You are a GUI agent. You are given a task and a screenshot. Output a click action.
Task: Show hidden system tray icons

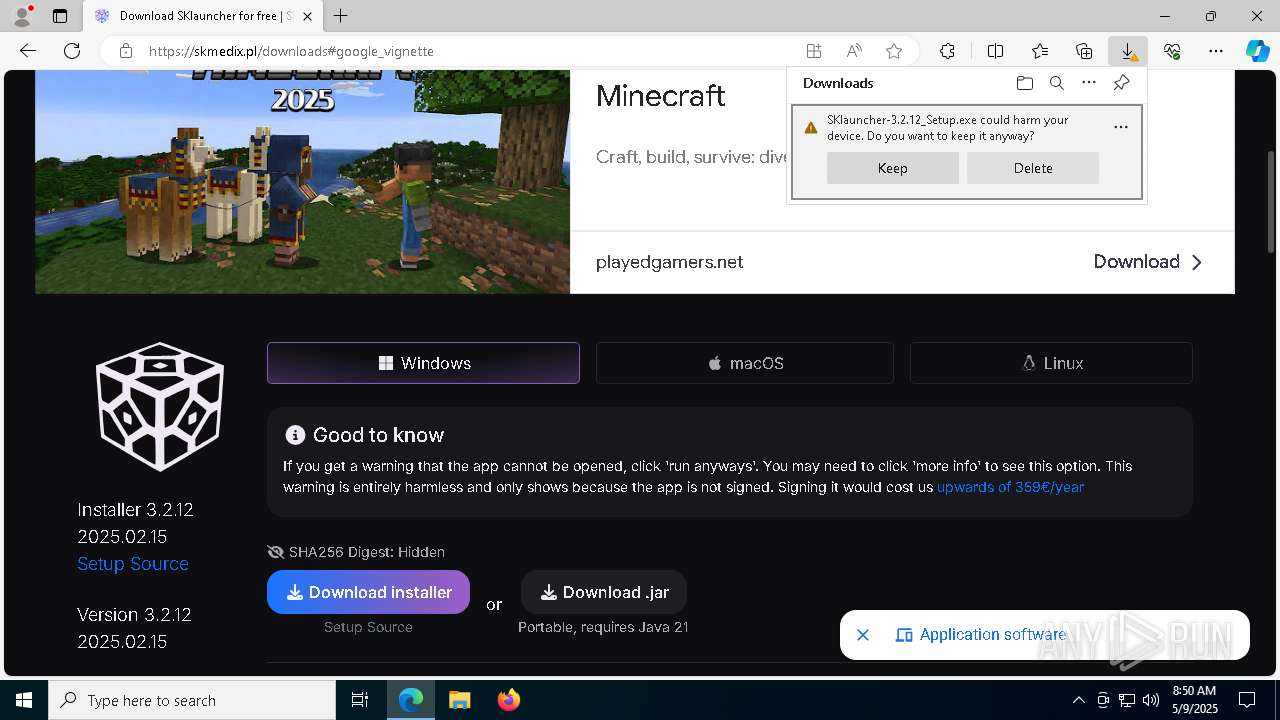pos(1078,700)
